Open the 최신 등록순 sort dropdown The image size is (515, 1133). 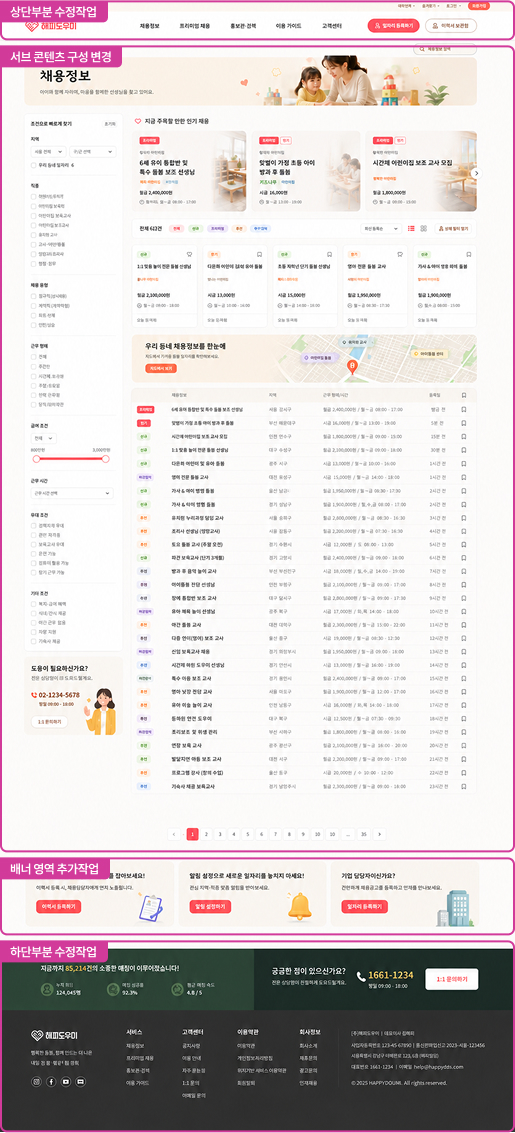pos(381,228)
